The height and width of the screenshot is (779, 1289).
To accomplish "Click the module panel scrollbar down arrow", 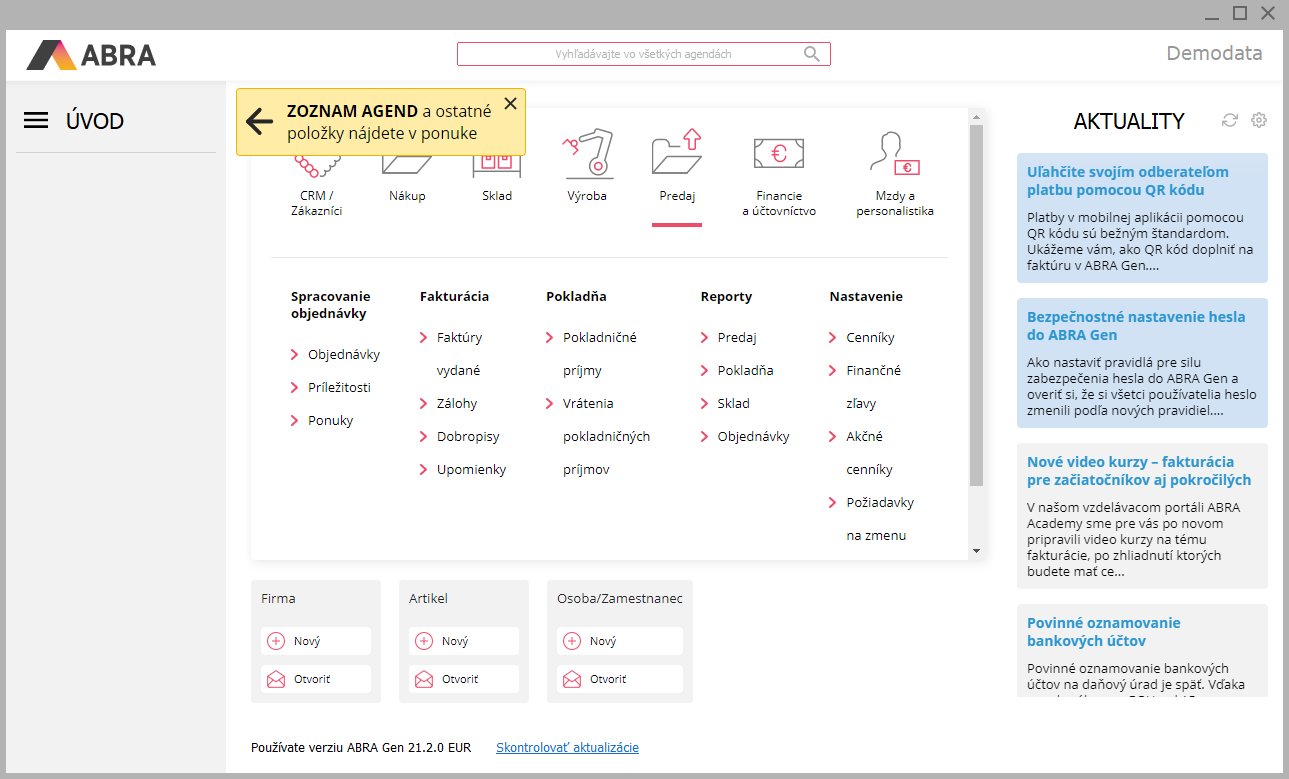I will click(x=976, y=551).
